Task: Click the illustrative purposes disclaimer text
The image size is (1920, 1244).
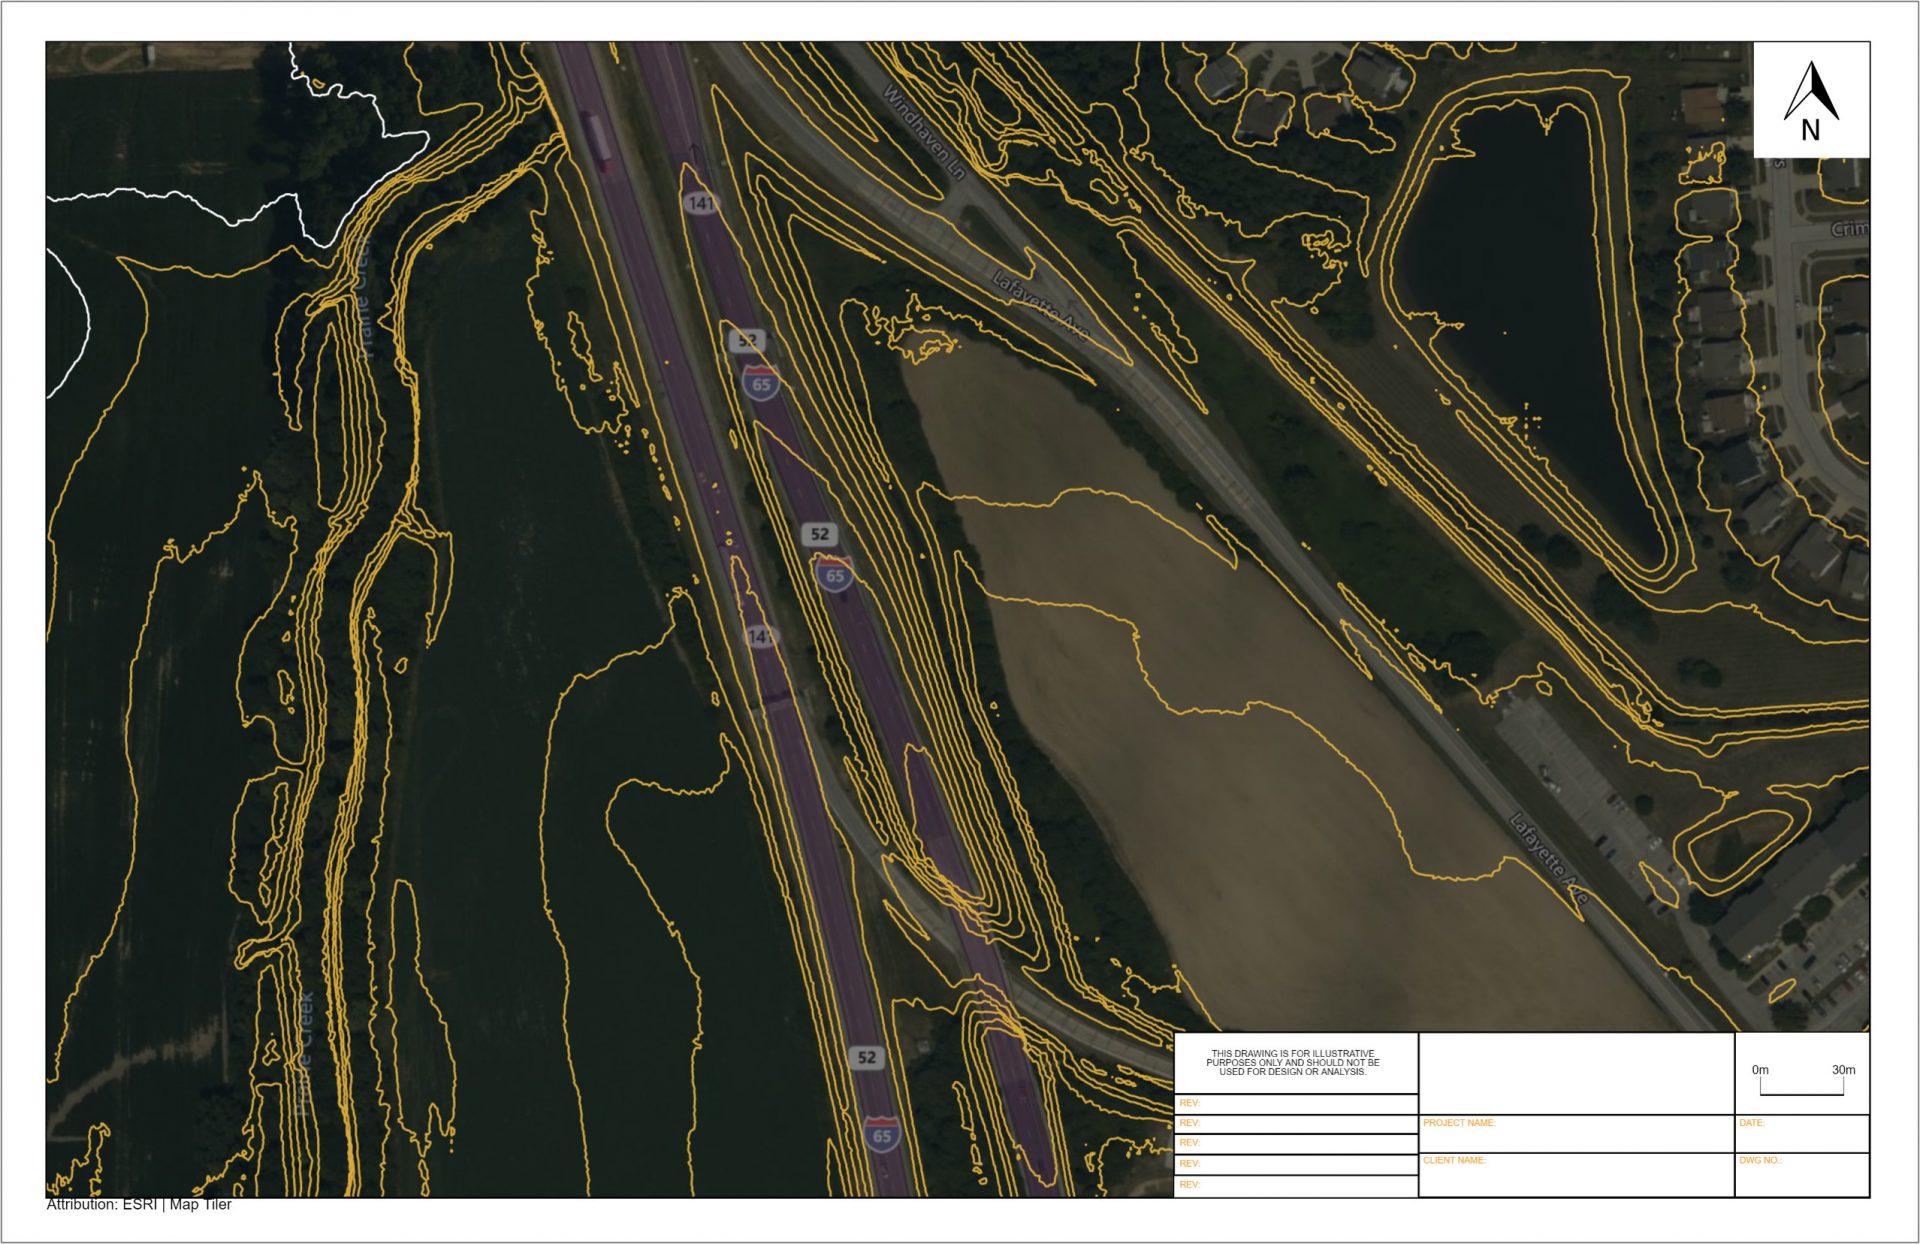Action: [x=1293, y=1062]
